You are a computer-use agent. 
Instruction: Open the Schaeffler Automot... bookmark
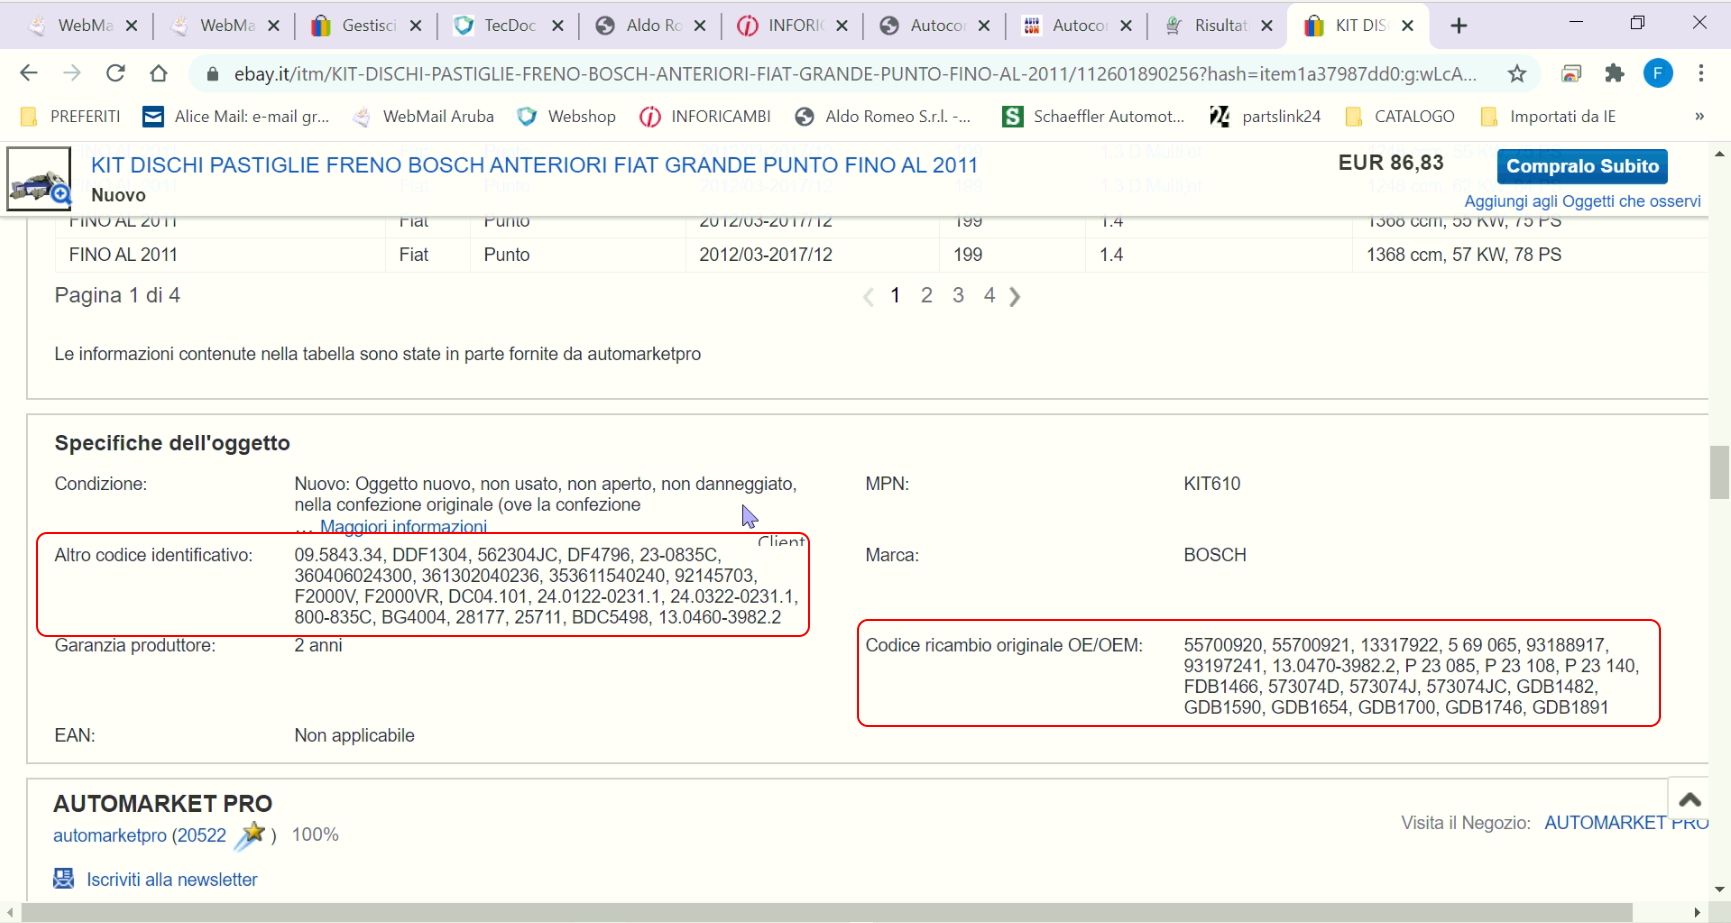pyautogui.click(x=1094, y=117)
